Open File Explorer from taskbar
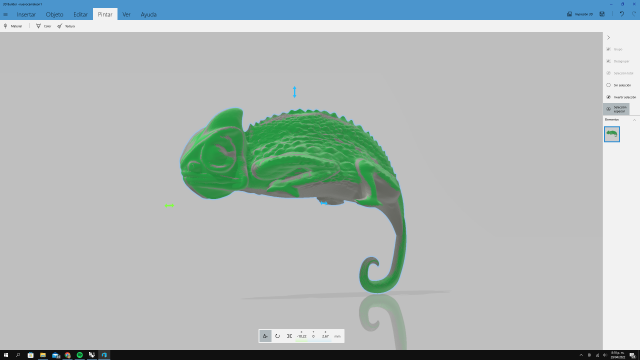 click(42, 355)
